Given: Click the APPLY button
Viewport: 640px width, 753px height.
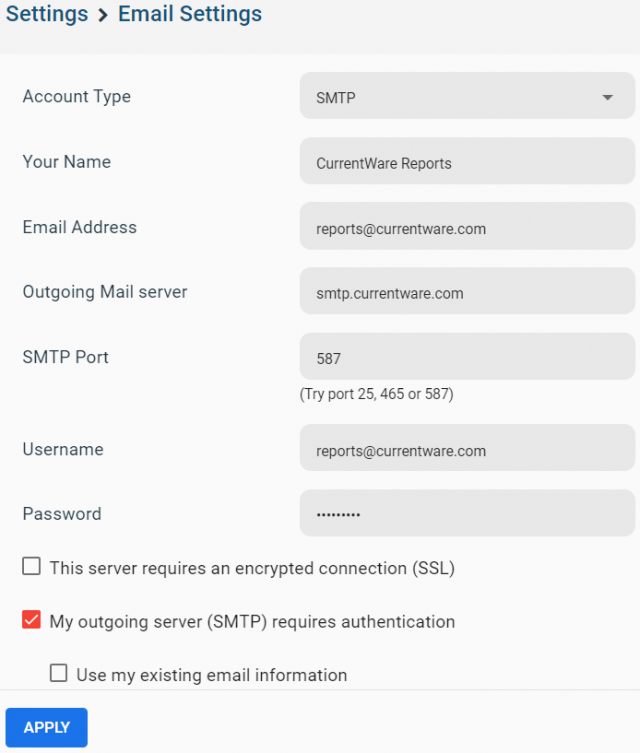Looking at the screenshot, I should coord(47,727).
